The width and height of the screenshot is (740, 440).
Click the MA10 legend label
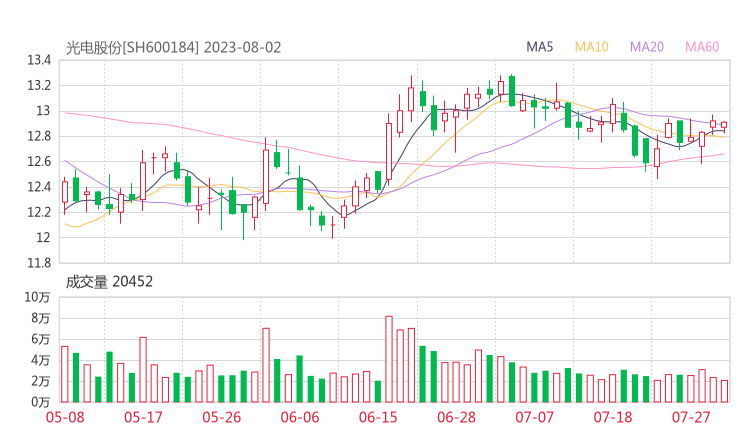591,47
